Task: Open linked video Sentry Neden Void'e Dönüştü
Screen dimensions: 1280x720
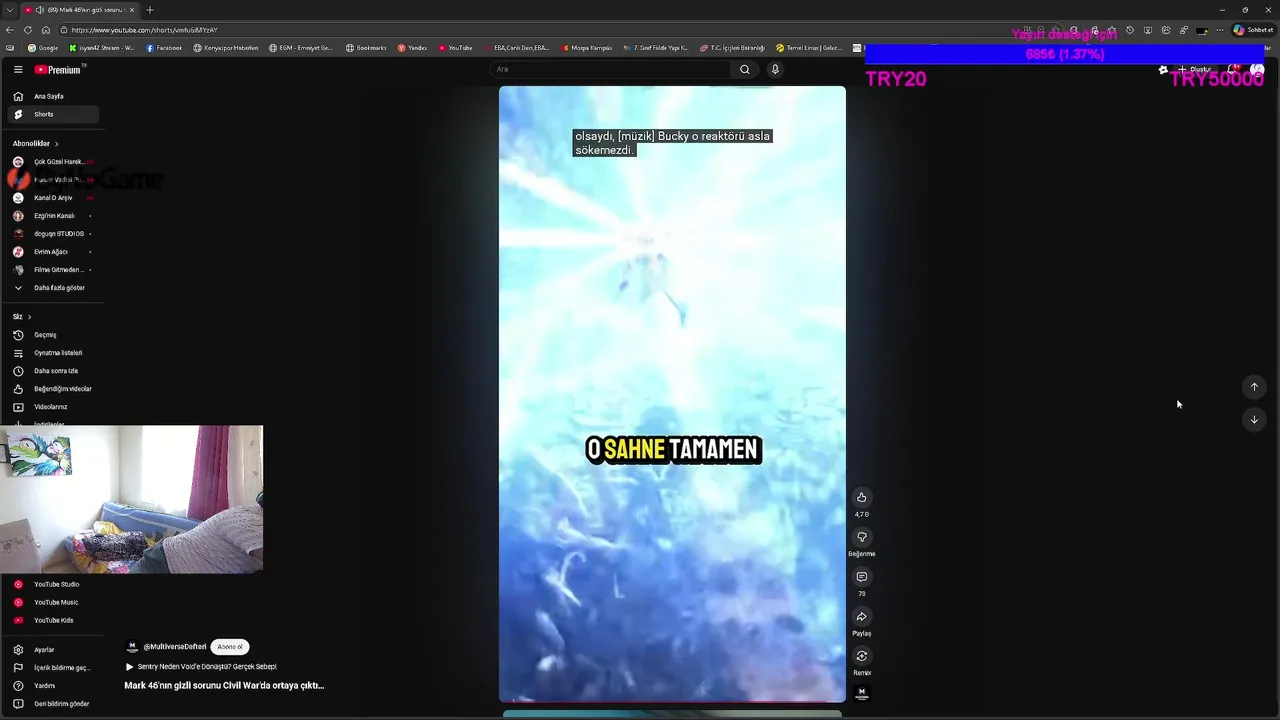Action: [201, 667]
